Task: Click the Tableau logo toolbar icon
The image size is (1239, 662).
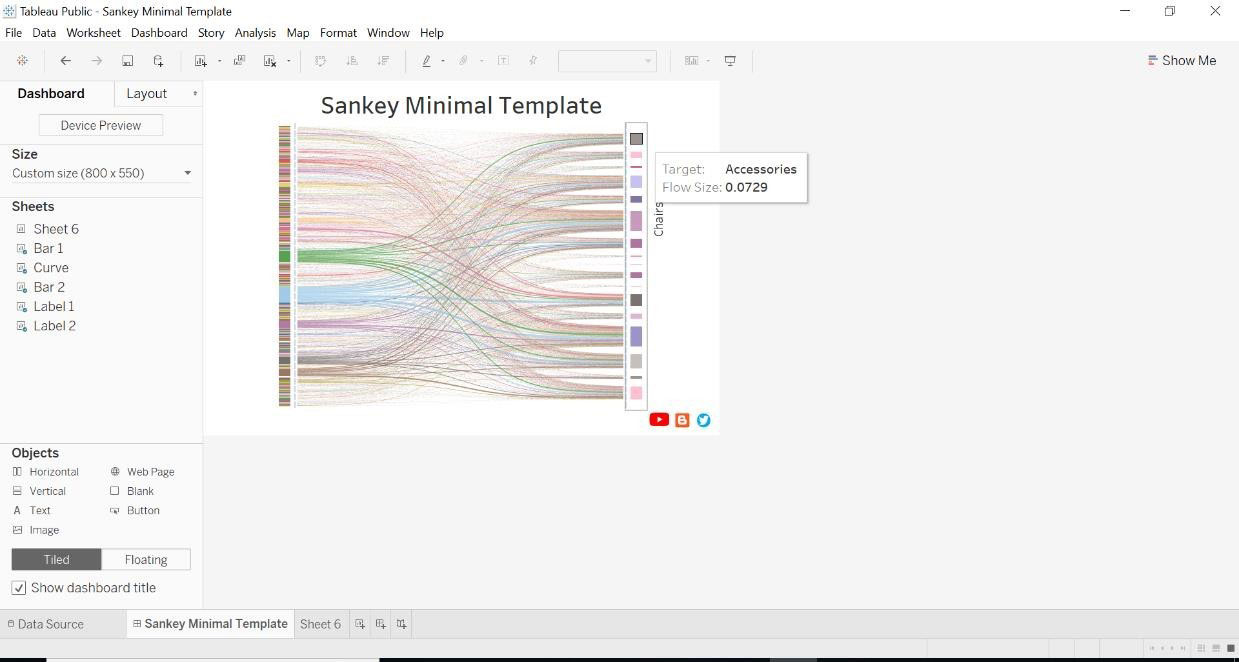Action: (22, 60)
